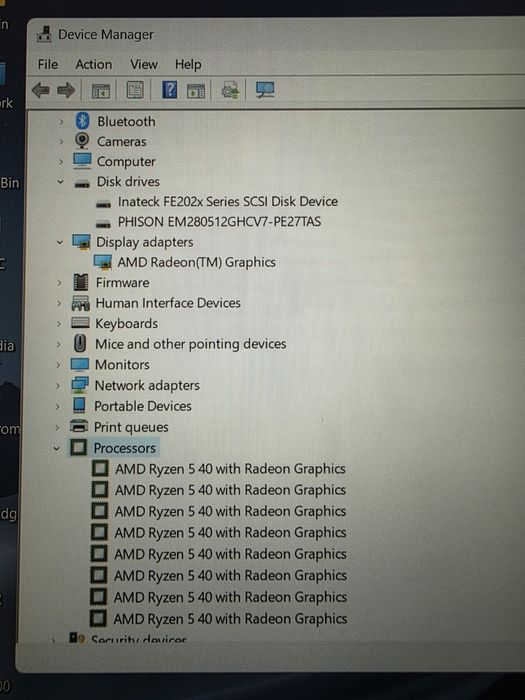
Task: Click the Inateck disk device icon
Action: [x=103, y=204]
